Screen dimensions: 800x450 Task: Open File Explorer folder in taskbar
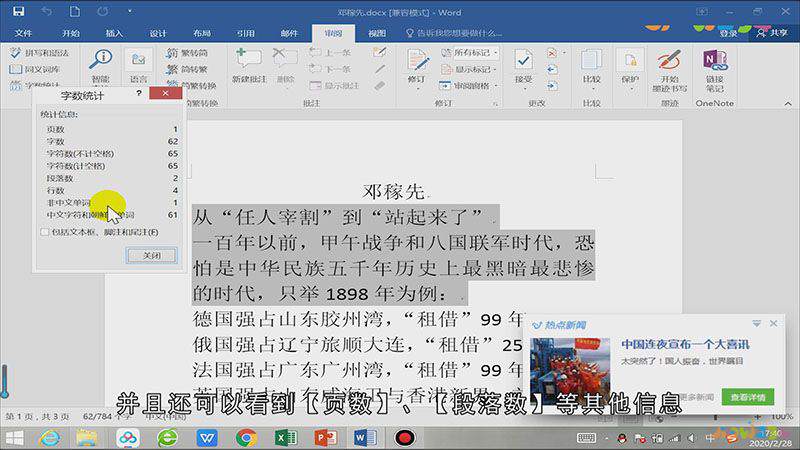[x=87, y=438]
